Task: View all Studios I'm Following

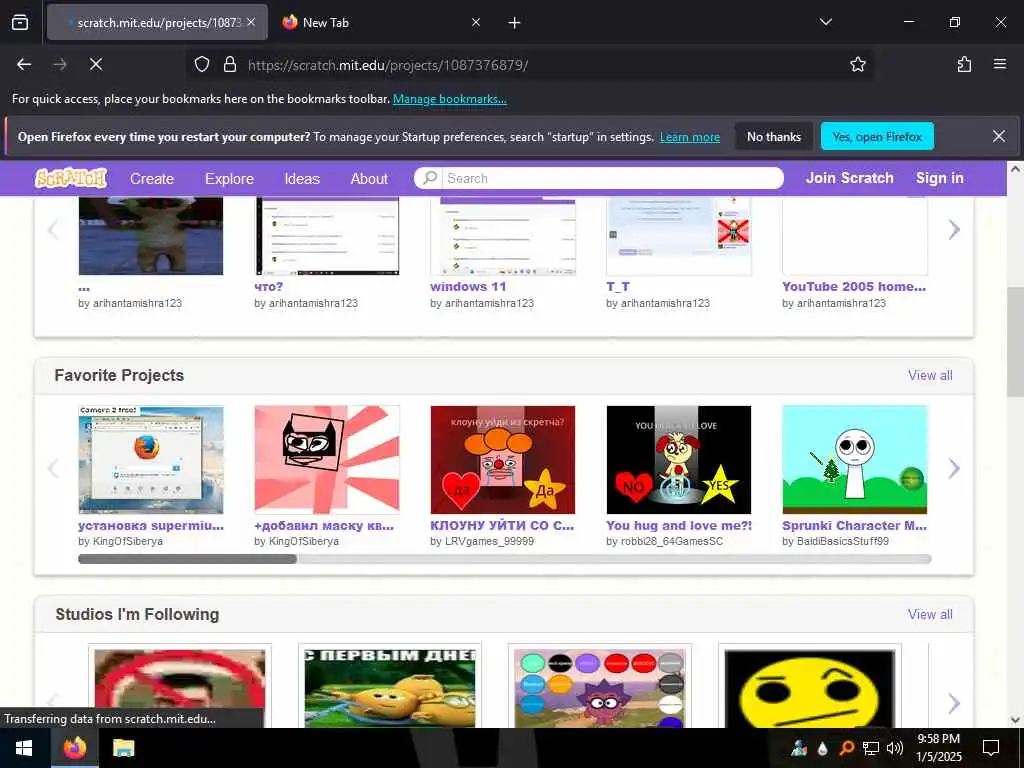Action: pos(930,615)
